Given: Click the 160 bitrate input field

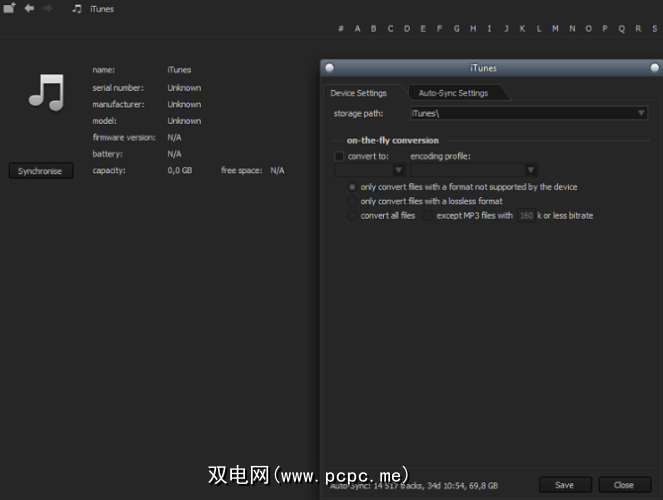Looking at the screenshot, I should coord(526,216).
